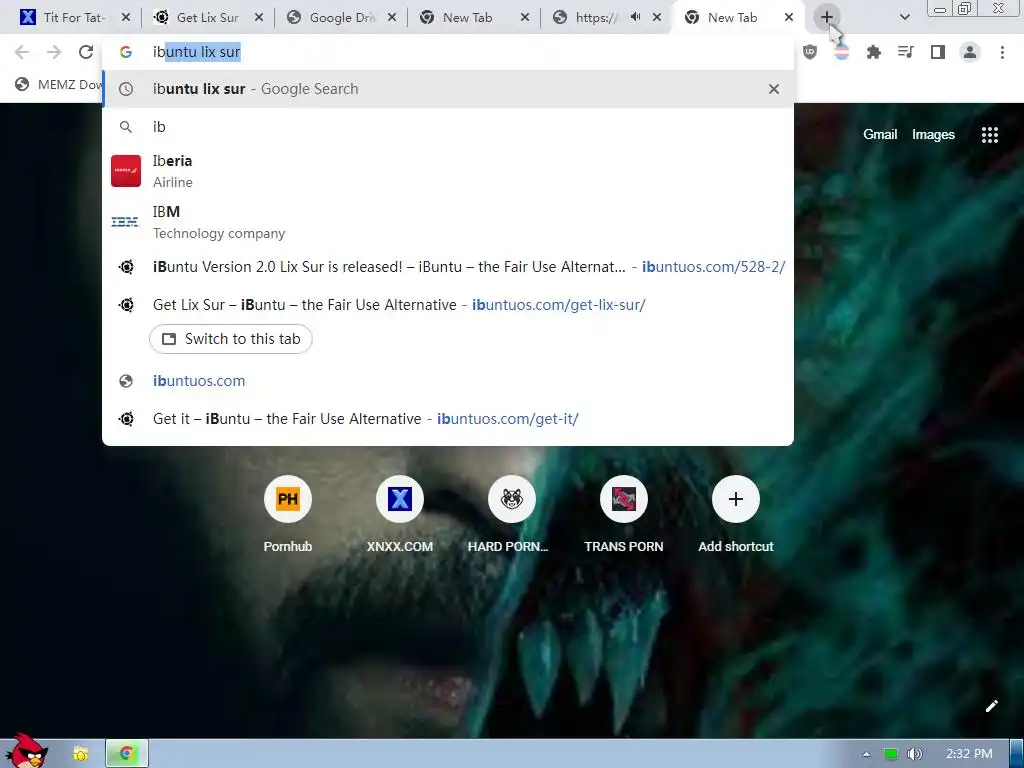Screen dimensions: 1024x768
Task: Click the Google G icon in the address bar
Action: (125, 52)
